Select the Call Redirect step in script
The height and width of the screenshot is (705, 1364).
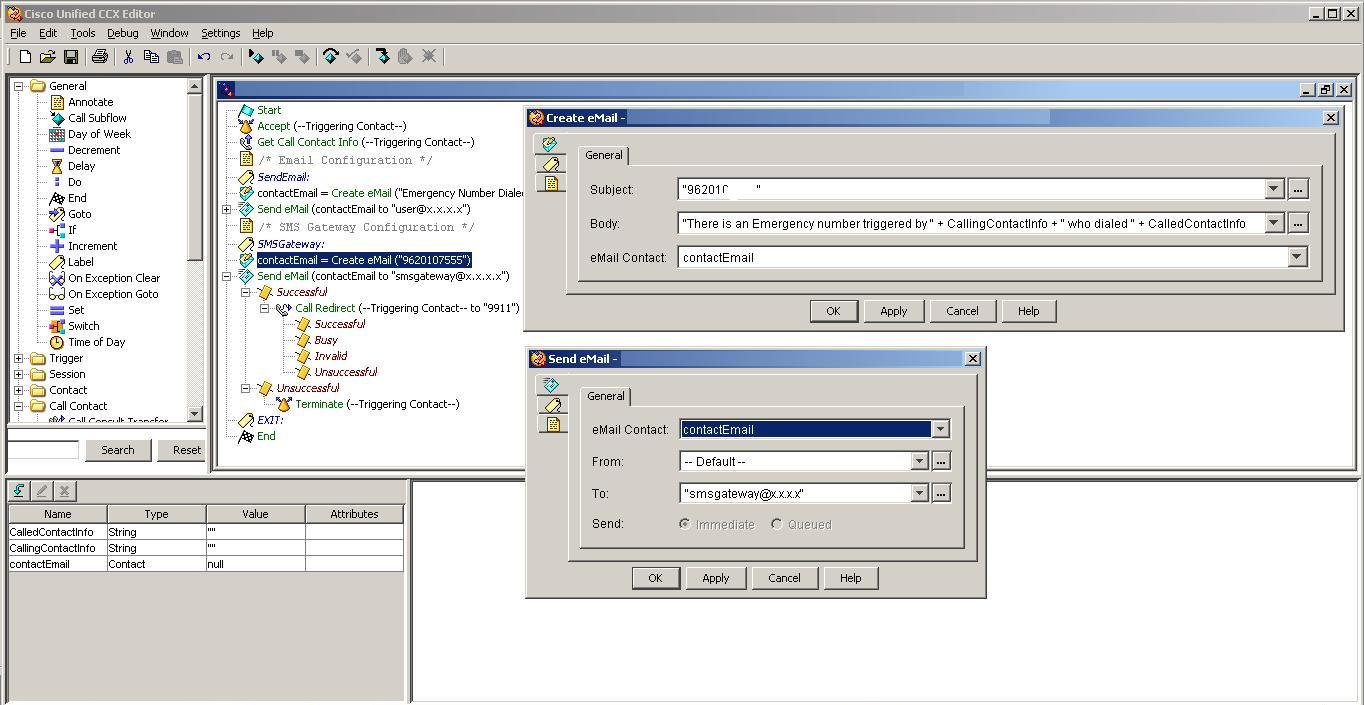(x=396, y=308)
